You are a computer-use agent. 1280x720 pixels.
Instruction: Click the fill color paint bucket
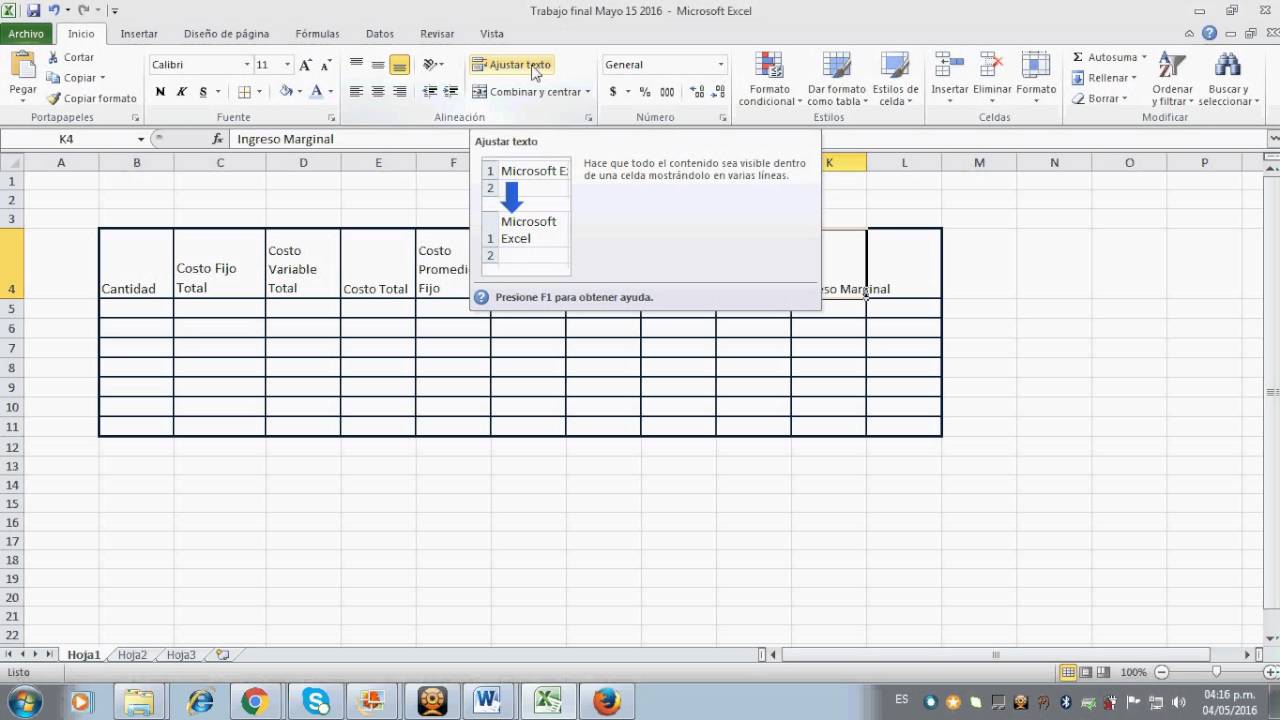point(286,92)
